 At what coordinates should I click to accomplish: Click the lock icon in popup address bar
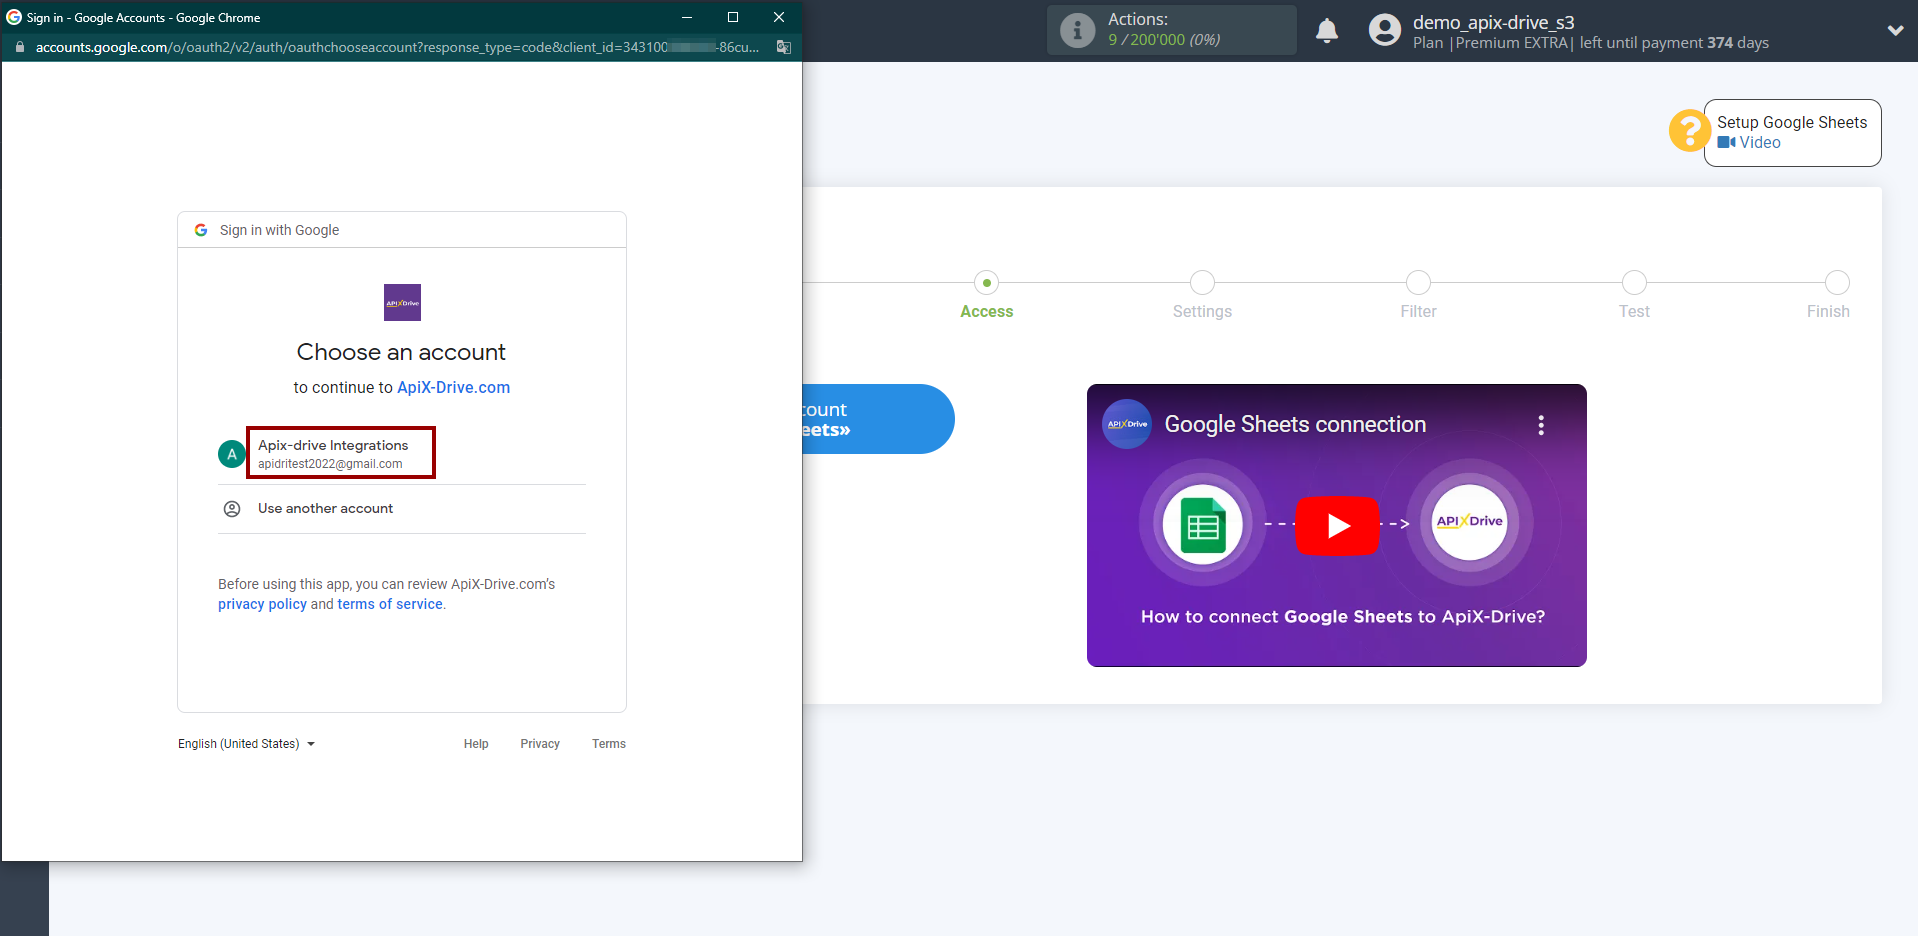[20, 47]
